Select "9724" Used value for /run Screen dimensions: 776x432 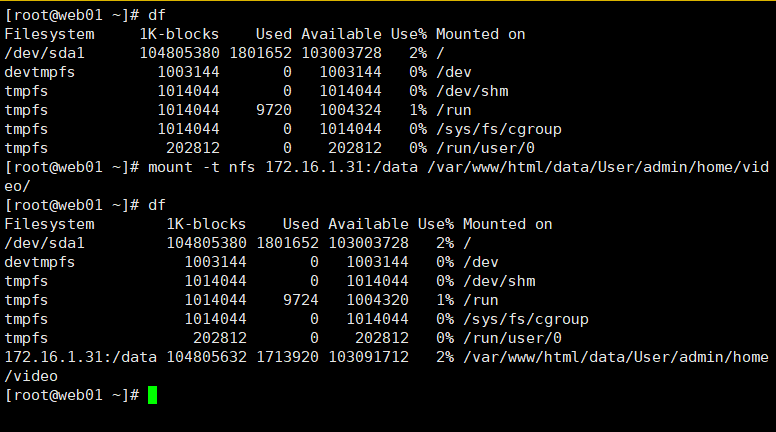click(x=300, y=300)
